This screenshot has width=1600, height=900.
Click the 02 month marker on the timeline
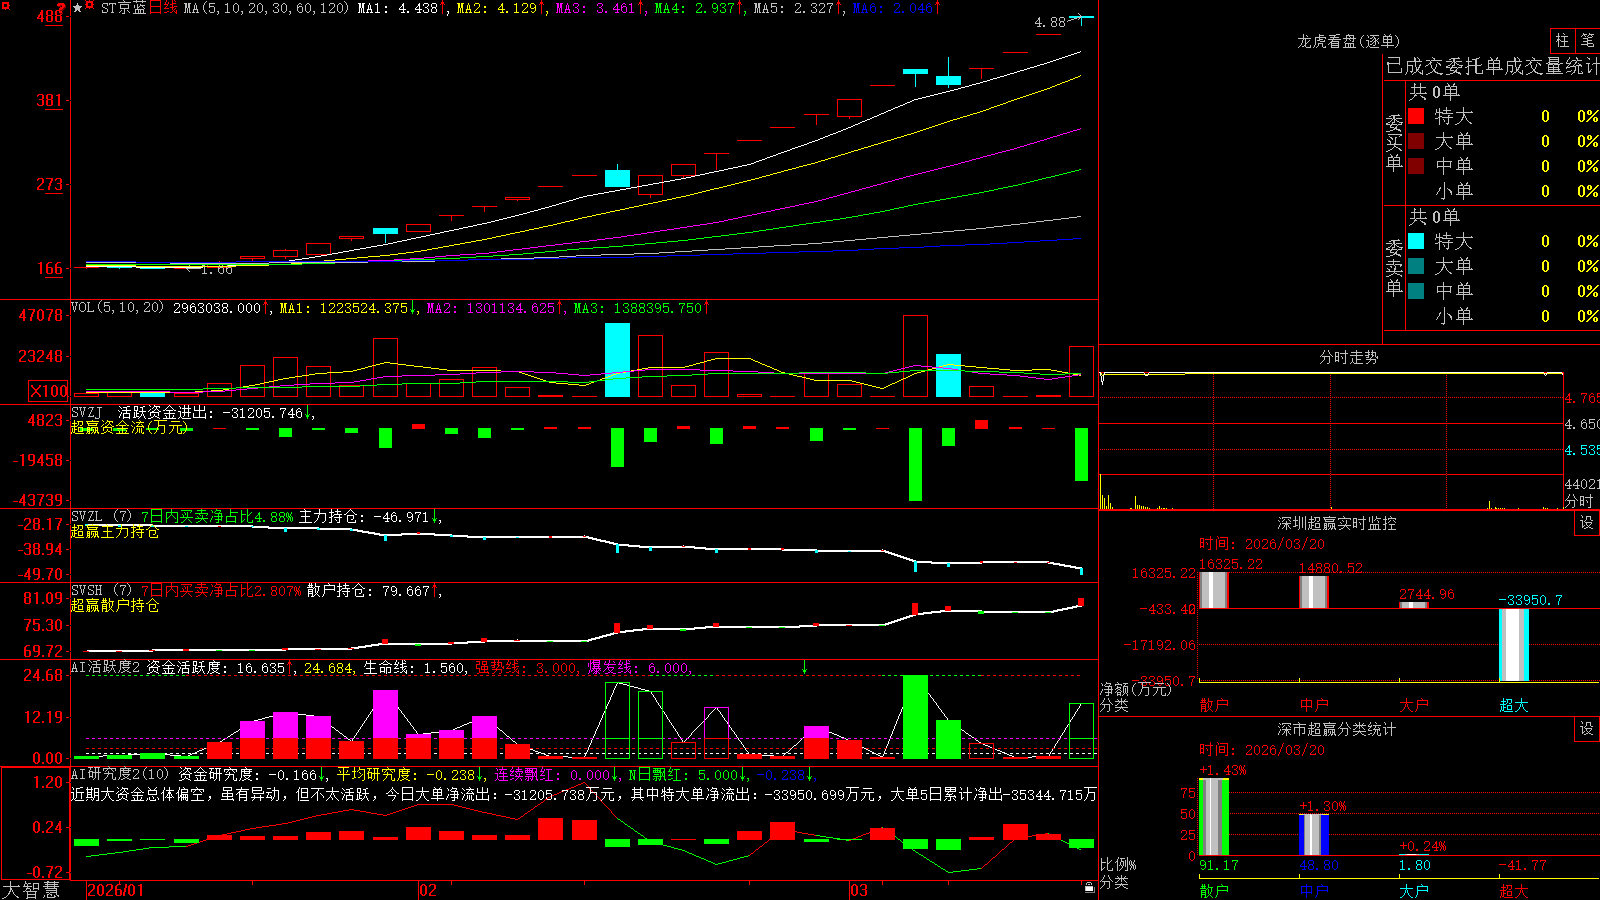click(428, 890)
